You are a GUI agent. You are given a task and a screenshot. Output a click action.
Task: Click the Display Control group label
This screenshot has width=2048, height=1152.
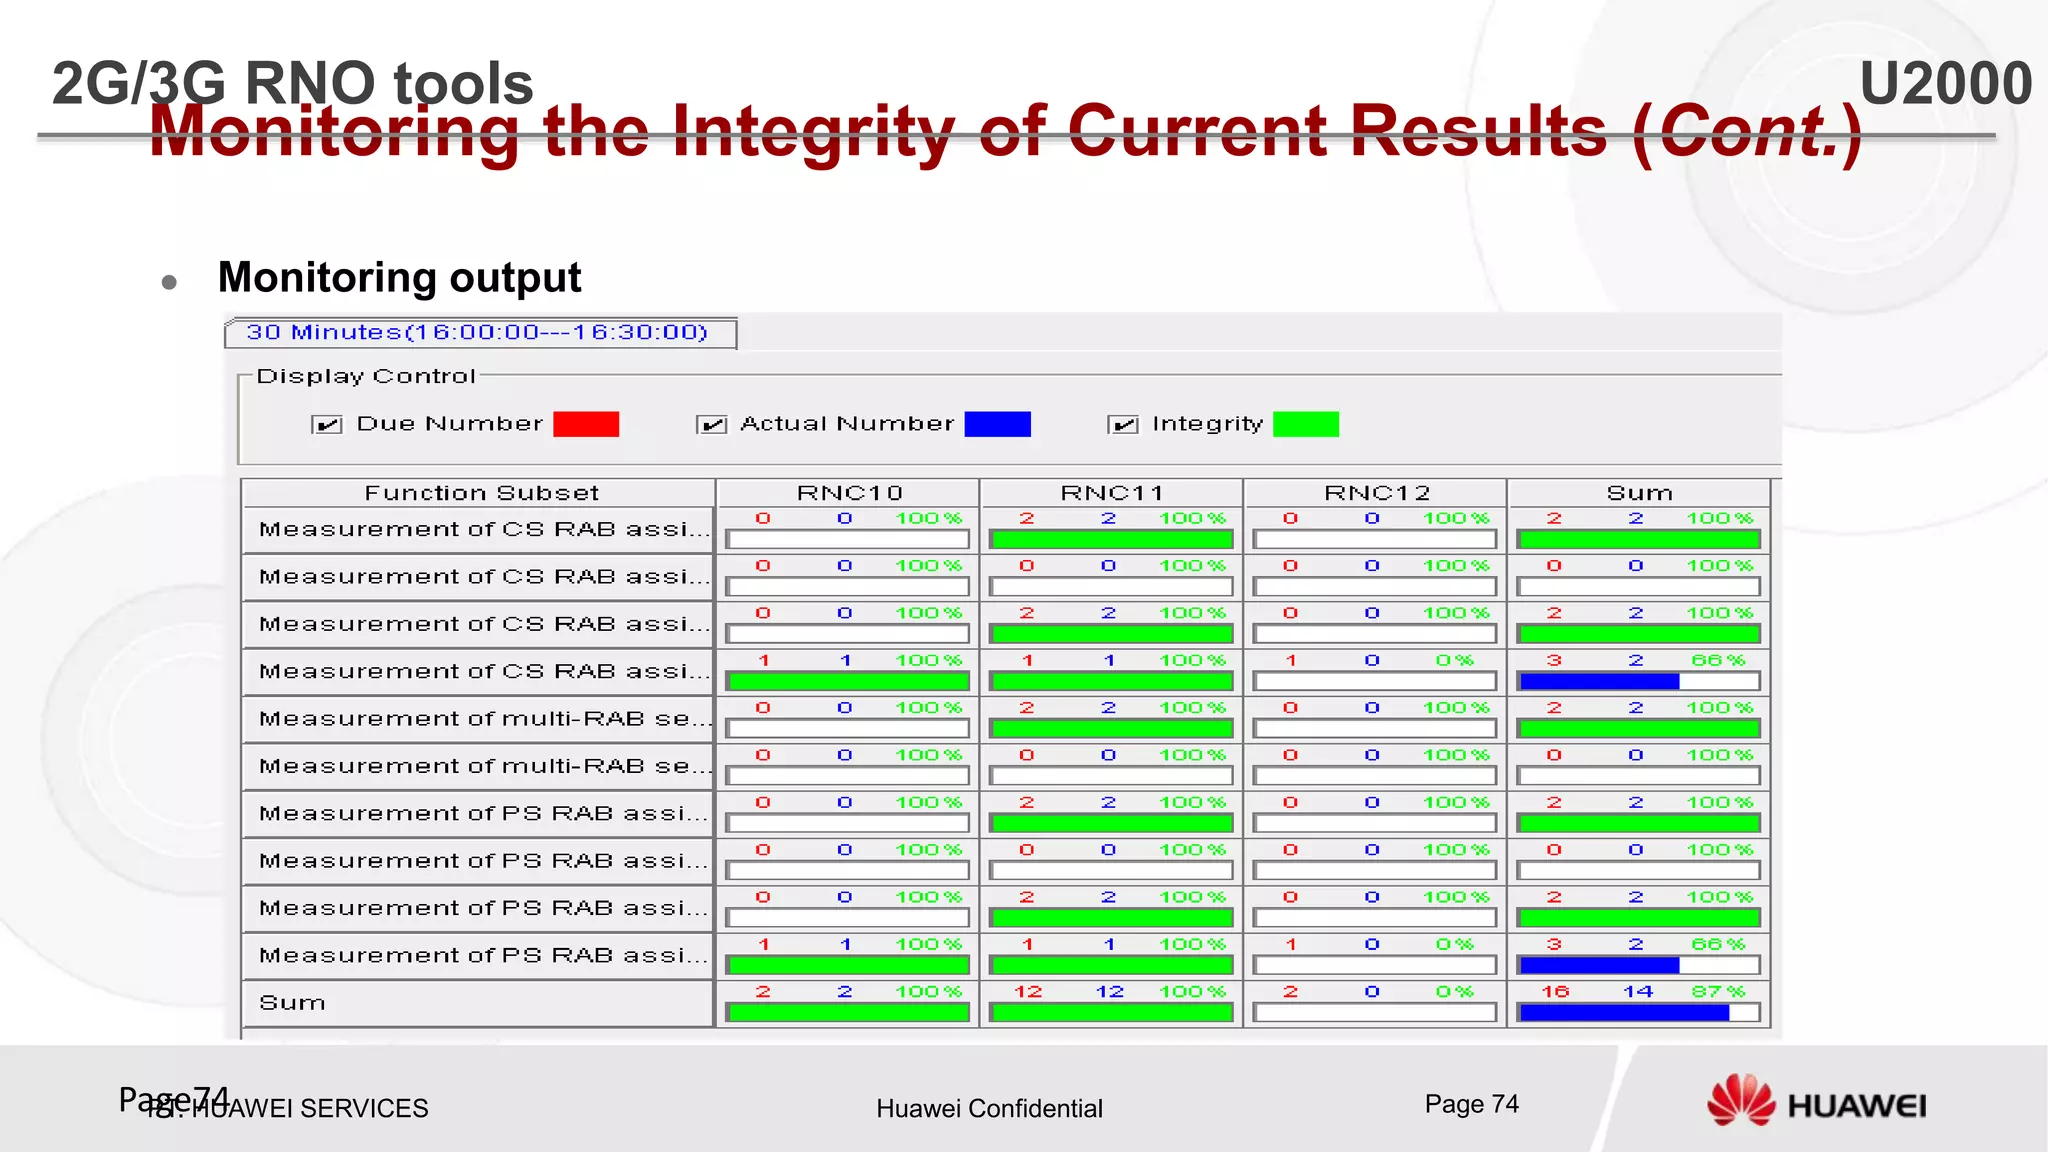point(366,376)
